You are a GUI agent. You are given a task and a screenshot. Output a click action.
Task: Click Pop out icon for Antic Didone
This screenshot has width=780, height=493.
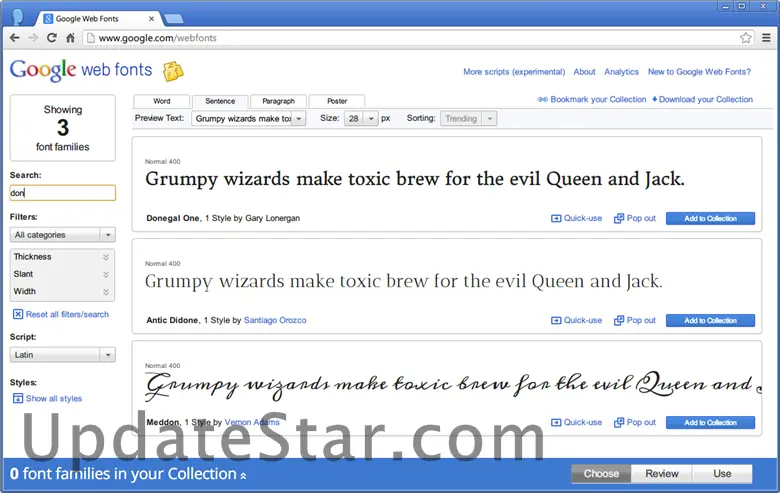pos(619,320)
